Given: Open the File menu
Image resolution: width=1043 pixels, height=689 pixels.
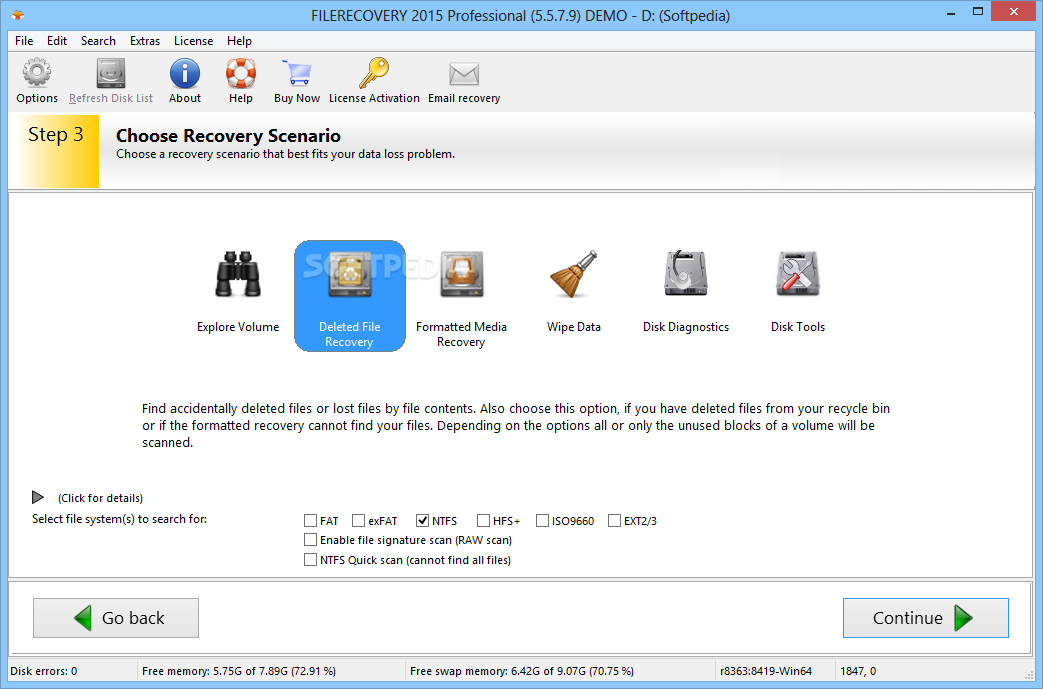Looking at the screenshot, I should click(x=24, y=41).
